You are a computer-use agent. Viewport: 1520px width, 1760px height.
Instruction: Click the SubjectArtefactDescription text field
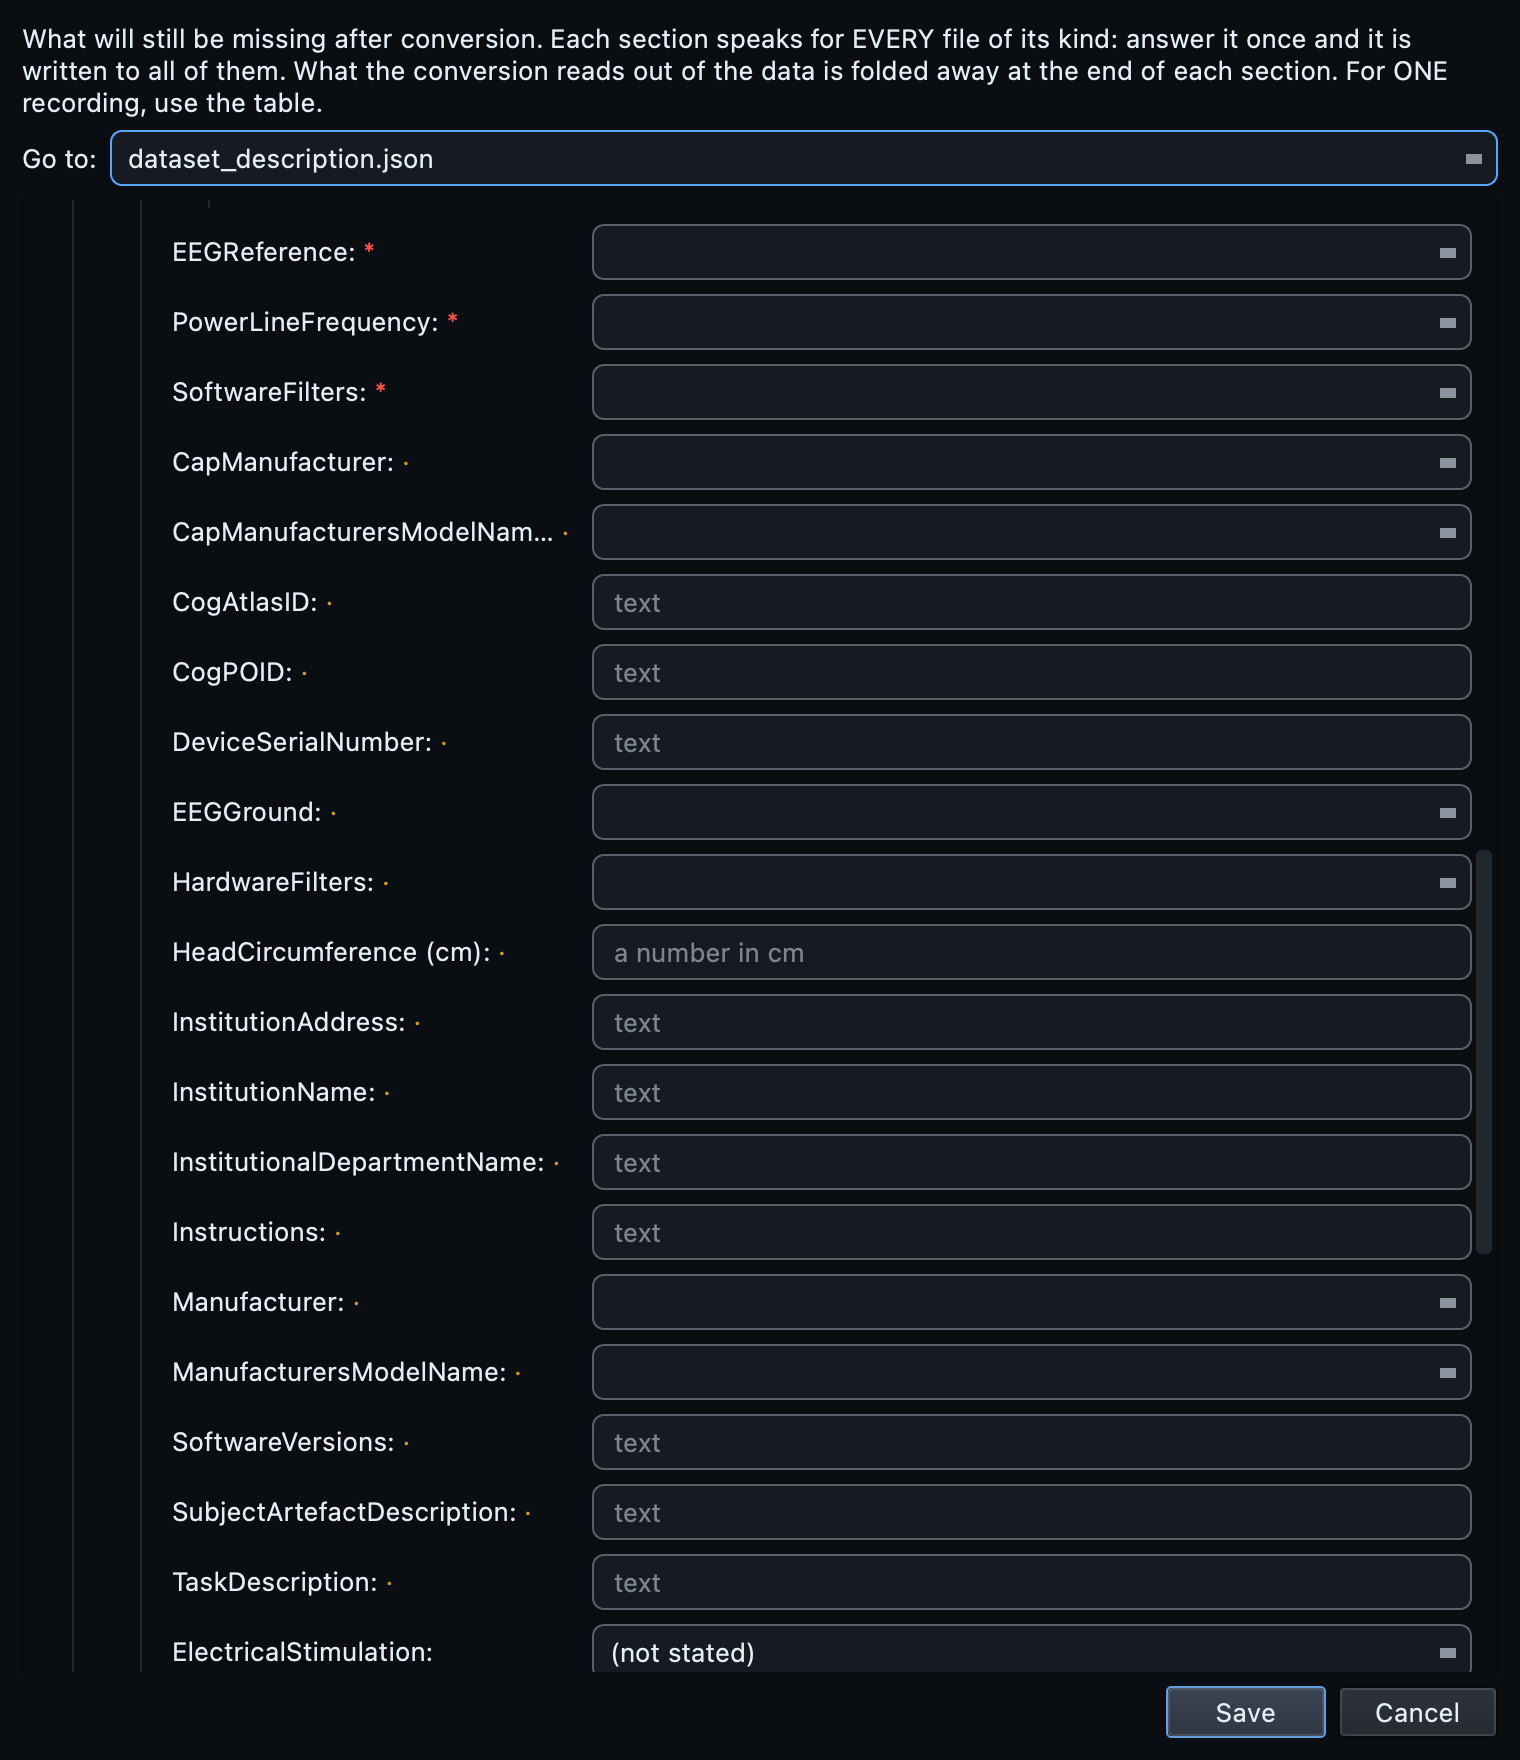1031,1512
